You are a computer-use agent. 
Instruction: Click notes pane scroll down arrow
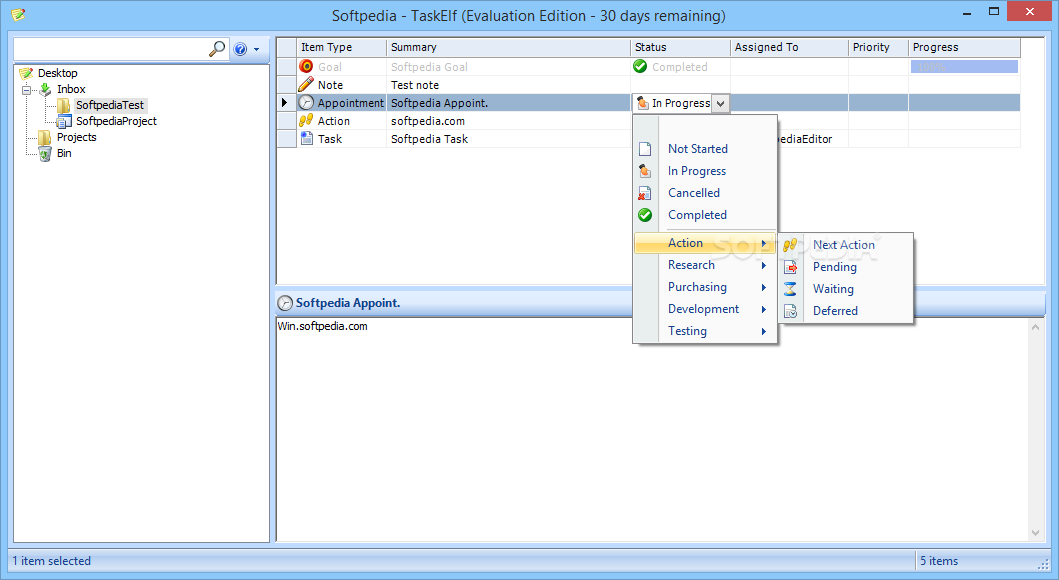click(x=1035, y=533)
